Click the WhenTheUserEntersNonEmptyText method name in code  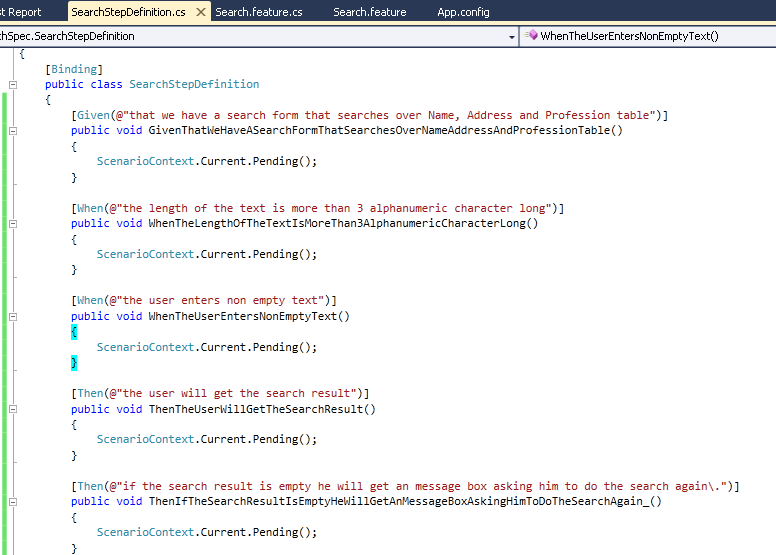click(x=242, y=316)
